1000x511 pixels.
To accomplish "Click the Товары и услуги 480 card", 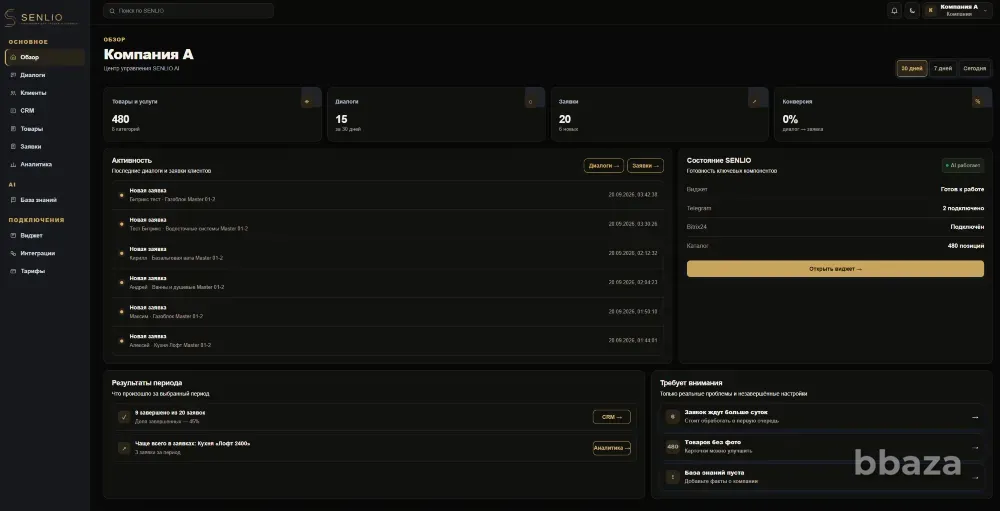I will 212,114.
